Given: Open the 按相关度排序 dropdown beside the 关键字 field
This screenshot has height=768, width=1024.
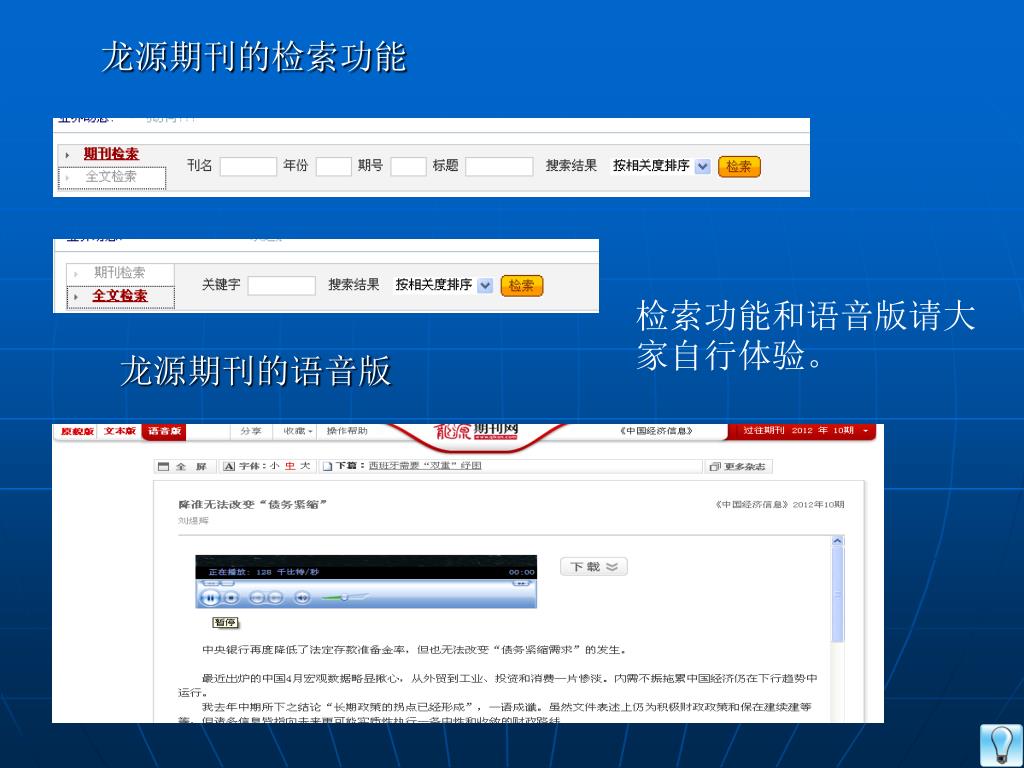Looking at the screenshot, I should click(x=443, y=285).
